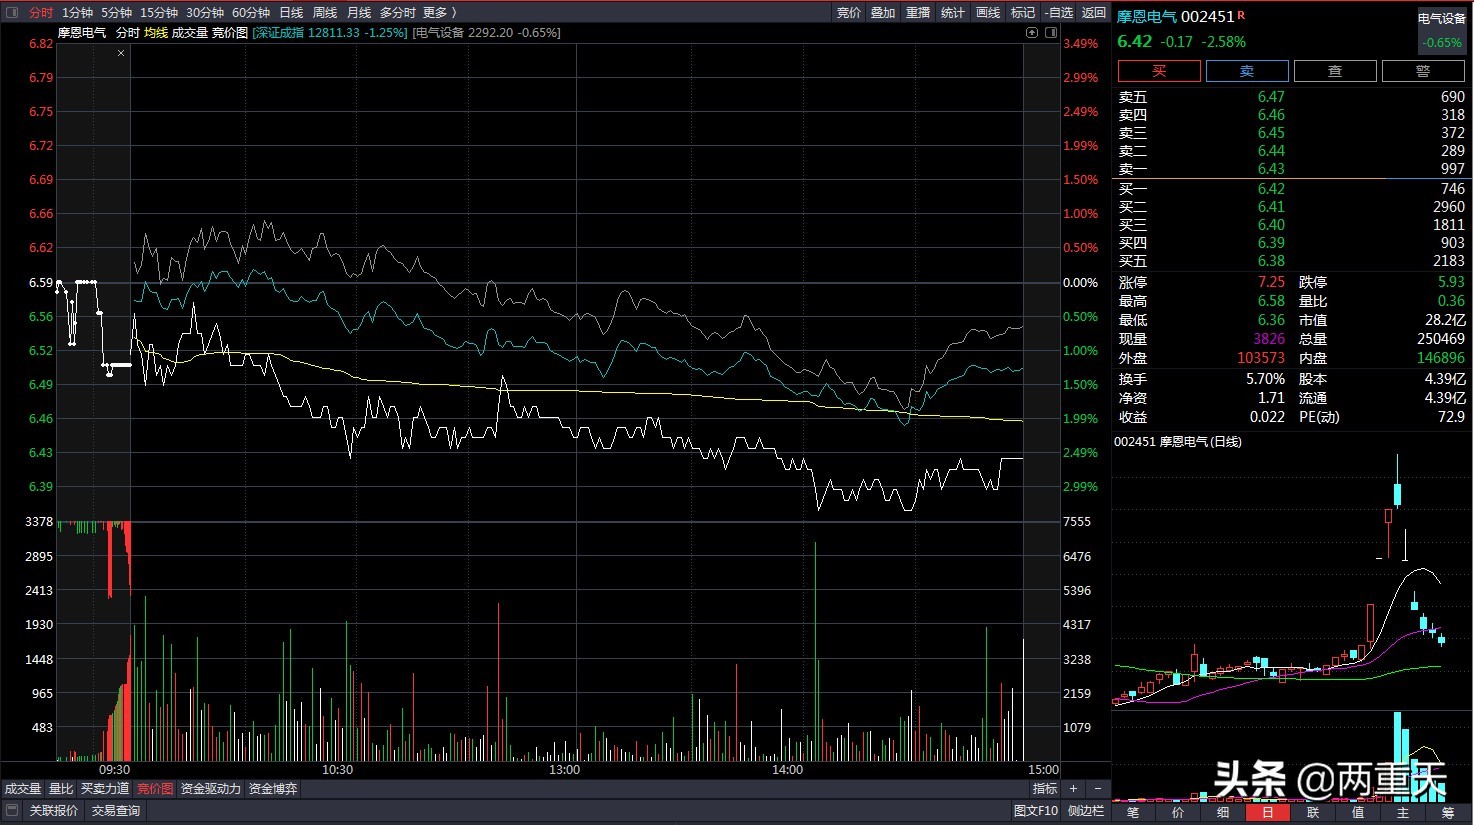Click the 警 alert button
Image resolution: width=1474 pixels, height=825 pixels.
coord(1423,71)
